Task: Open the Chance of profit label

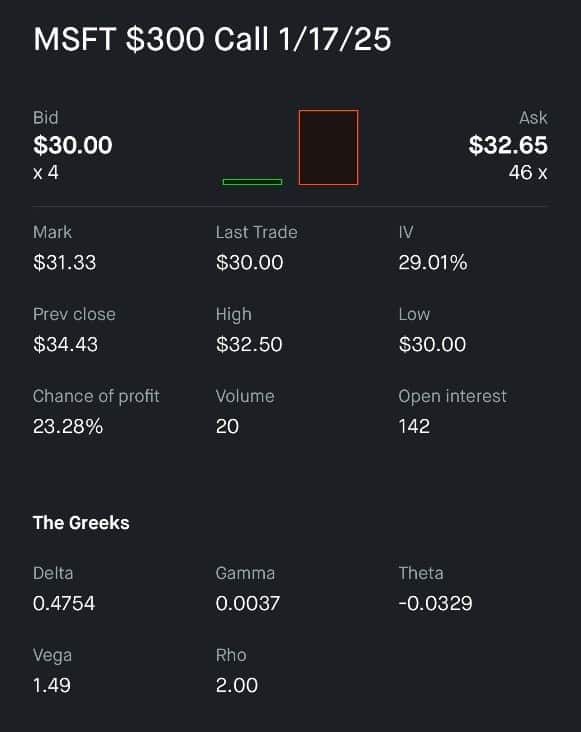Action: [96, 396]
